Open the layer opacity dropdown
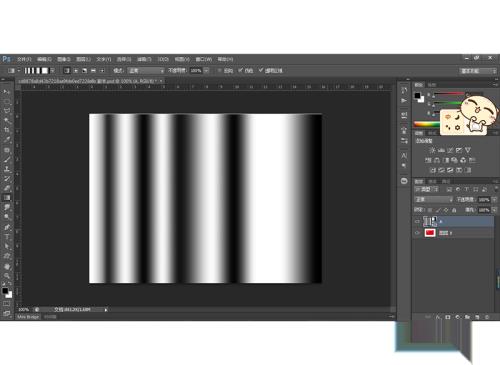This screenshot has width=500, height=365. point(494,199)
